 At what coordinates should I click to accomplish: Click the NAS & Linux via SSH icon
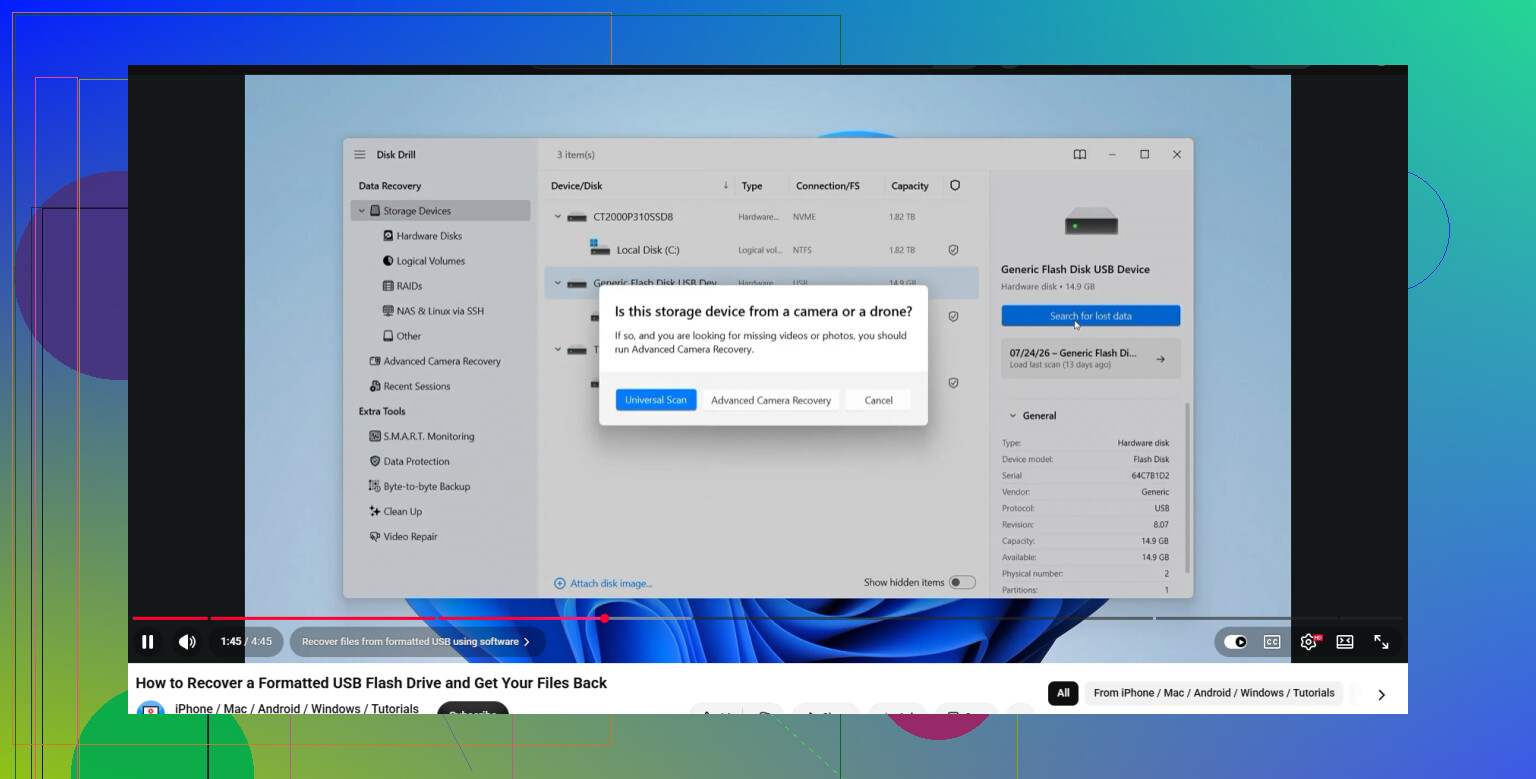click(388, 311)
